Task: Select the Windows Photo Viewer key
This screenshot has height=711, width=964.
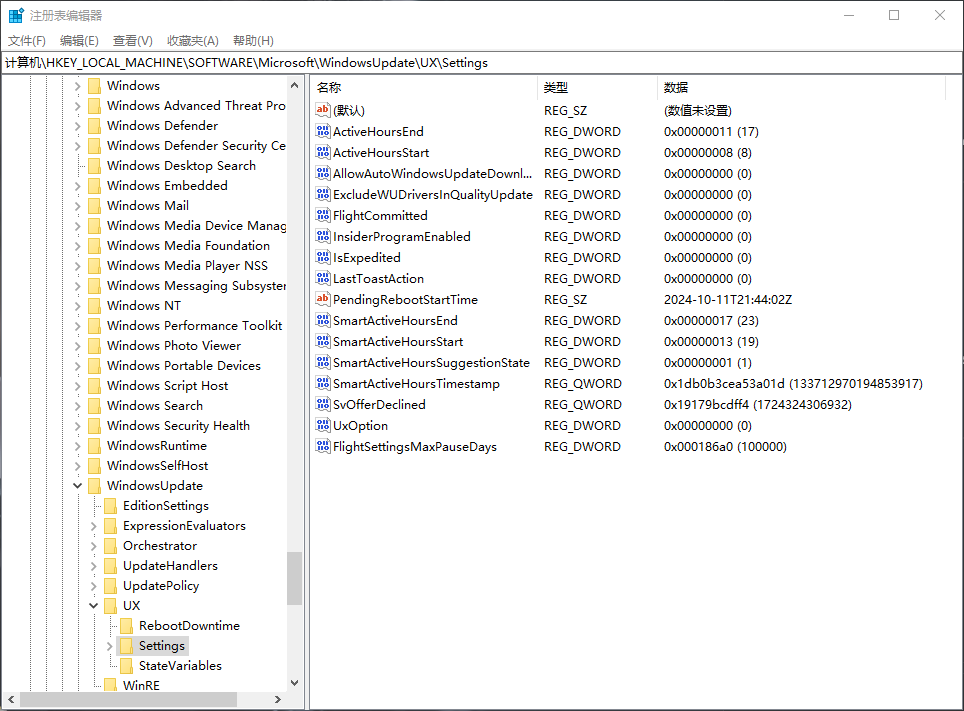Action: [x=173, y=346]
